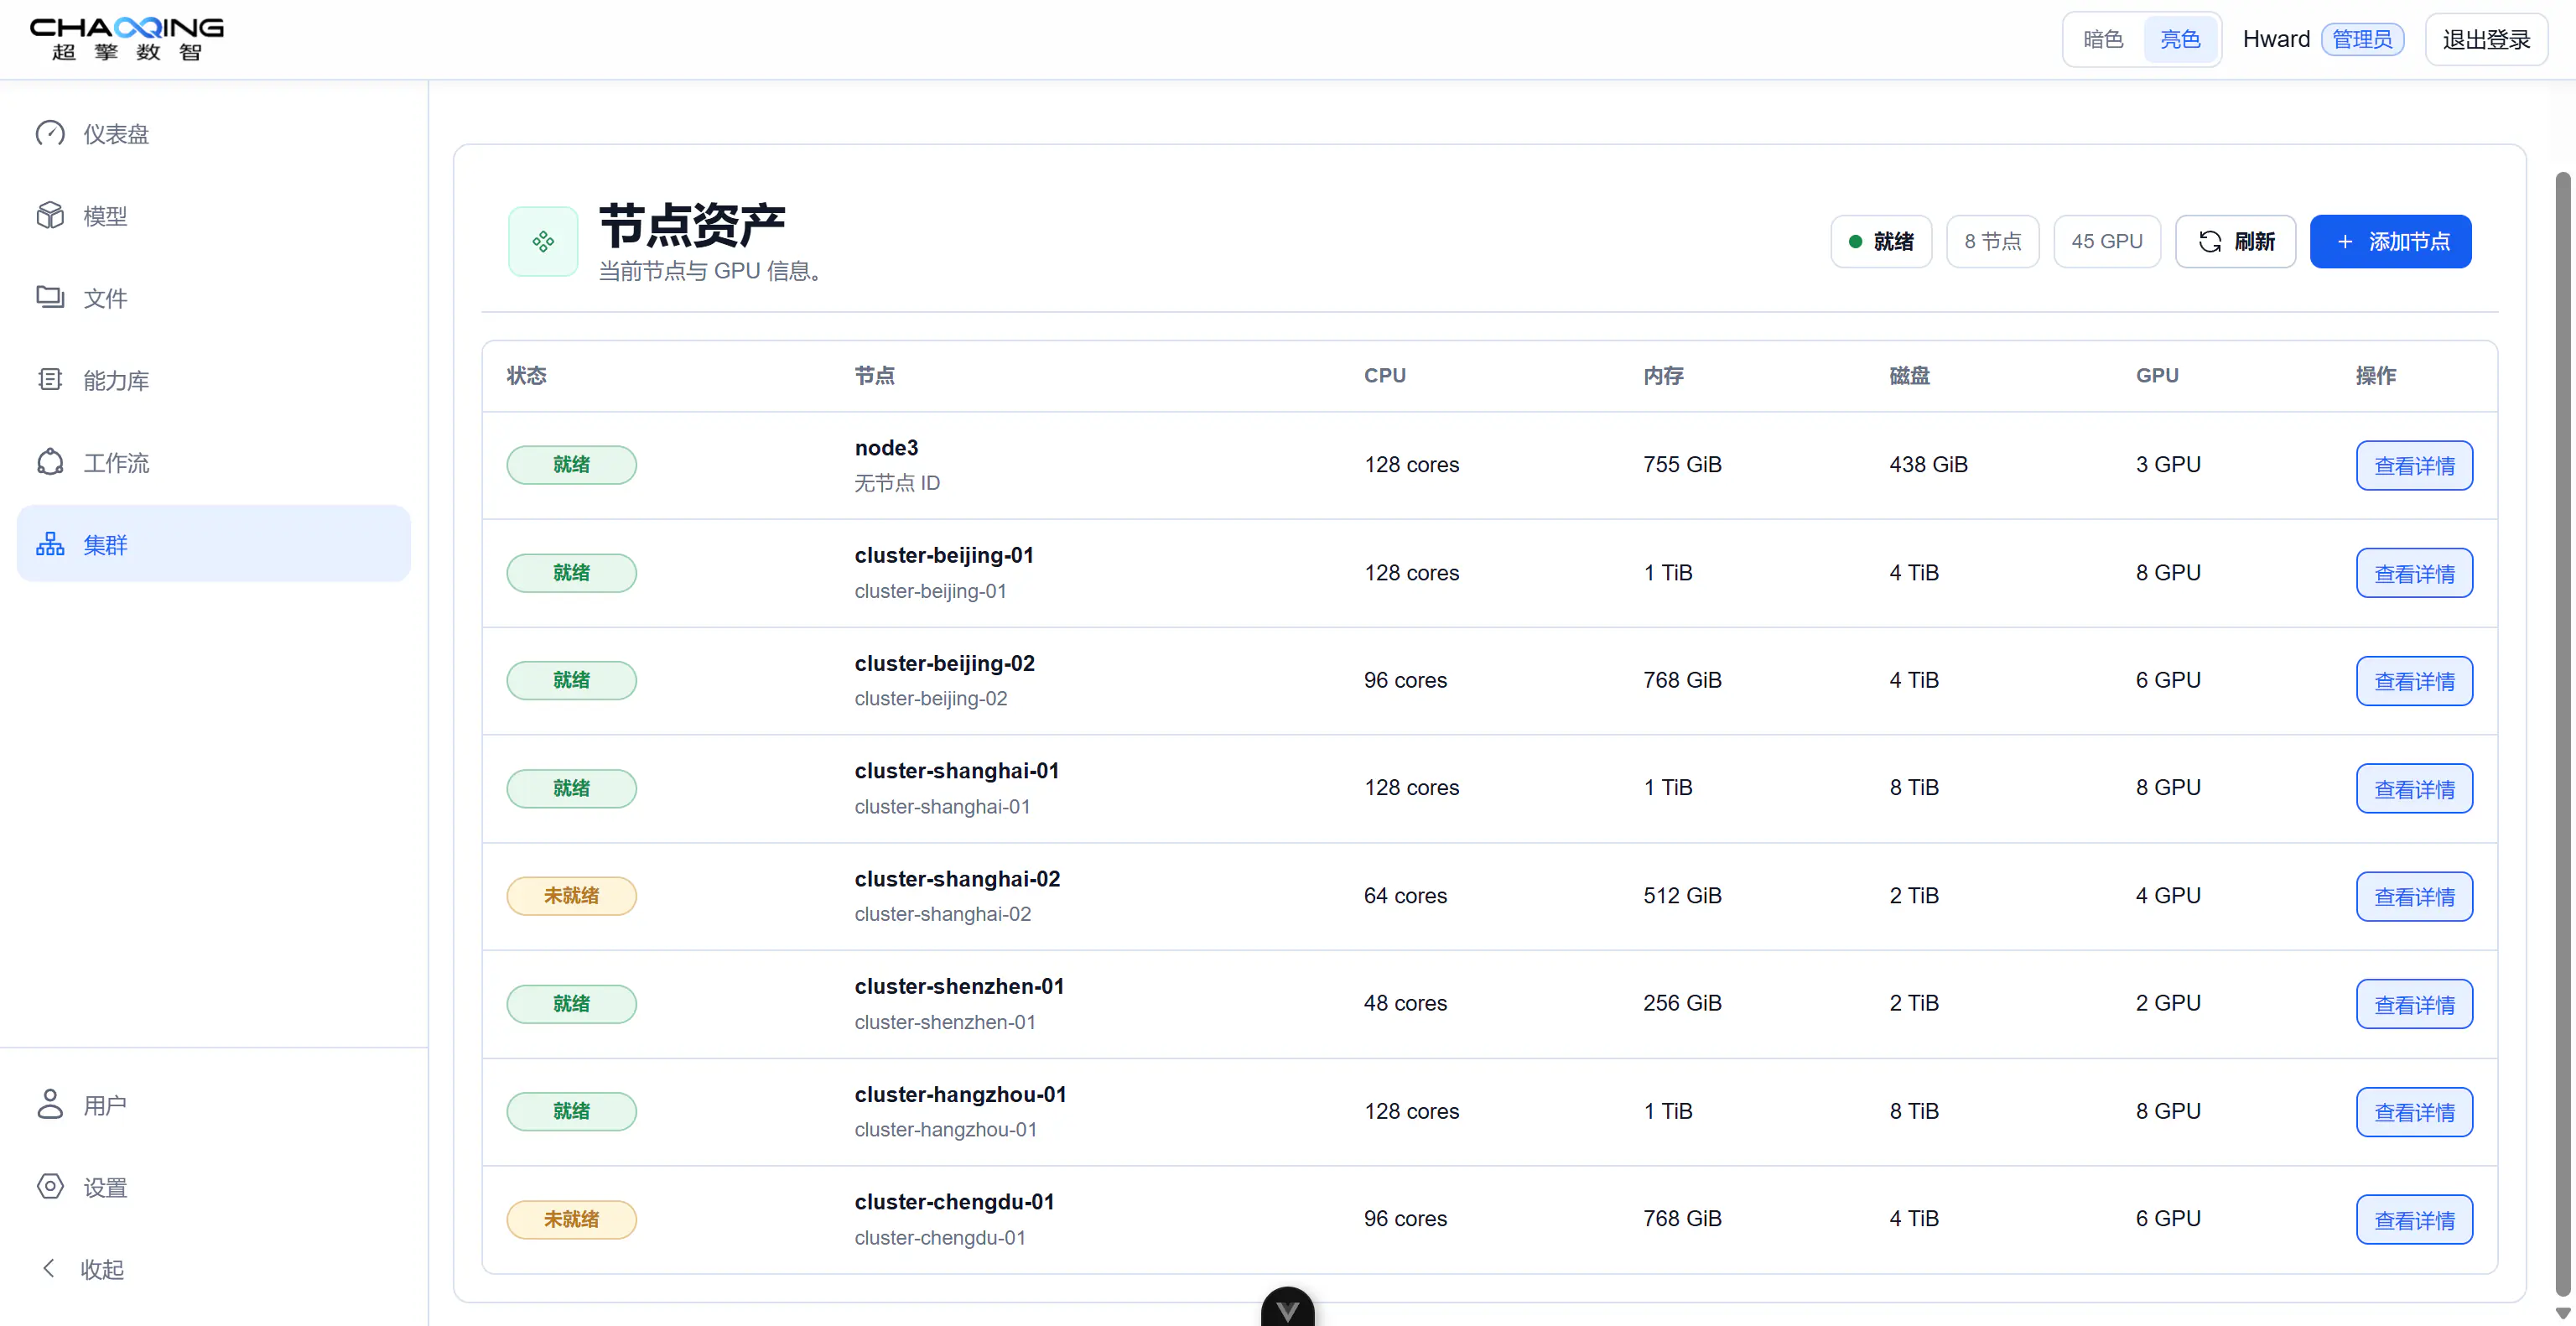Click the 磁盘 column header

click(1909, 375)
